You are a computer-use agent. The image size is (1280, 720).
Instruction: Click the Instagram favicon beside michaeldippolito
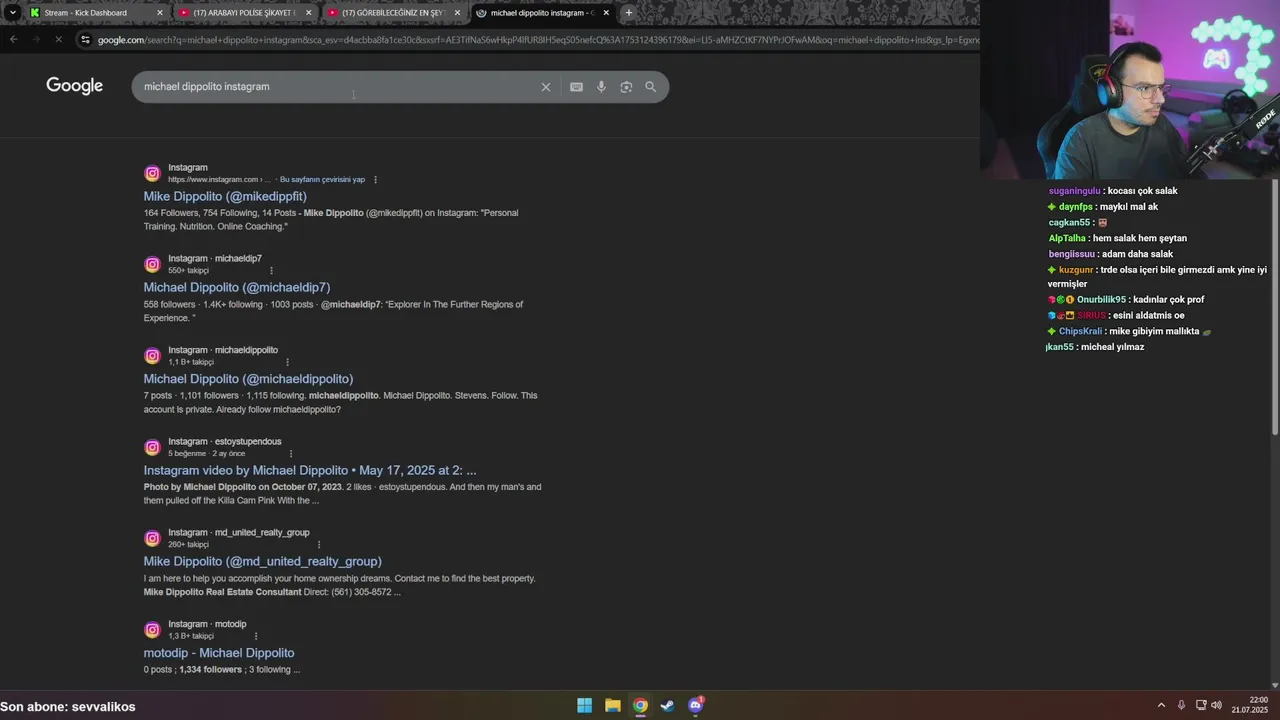pos(152,356)
